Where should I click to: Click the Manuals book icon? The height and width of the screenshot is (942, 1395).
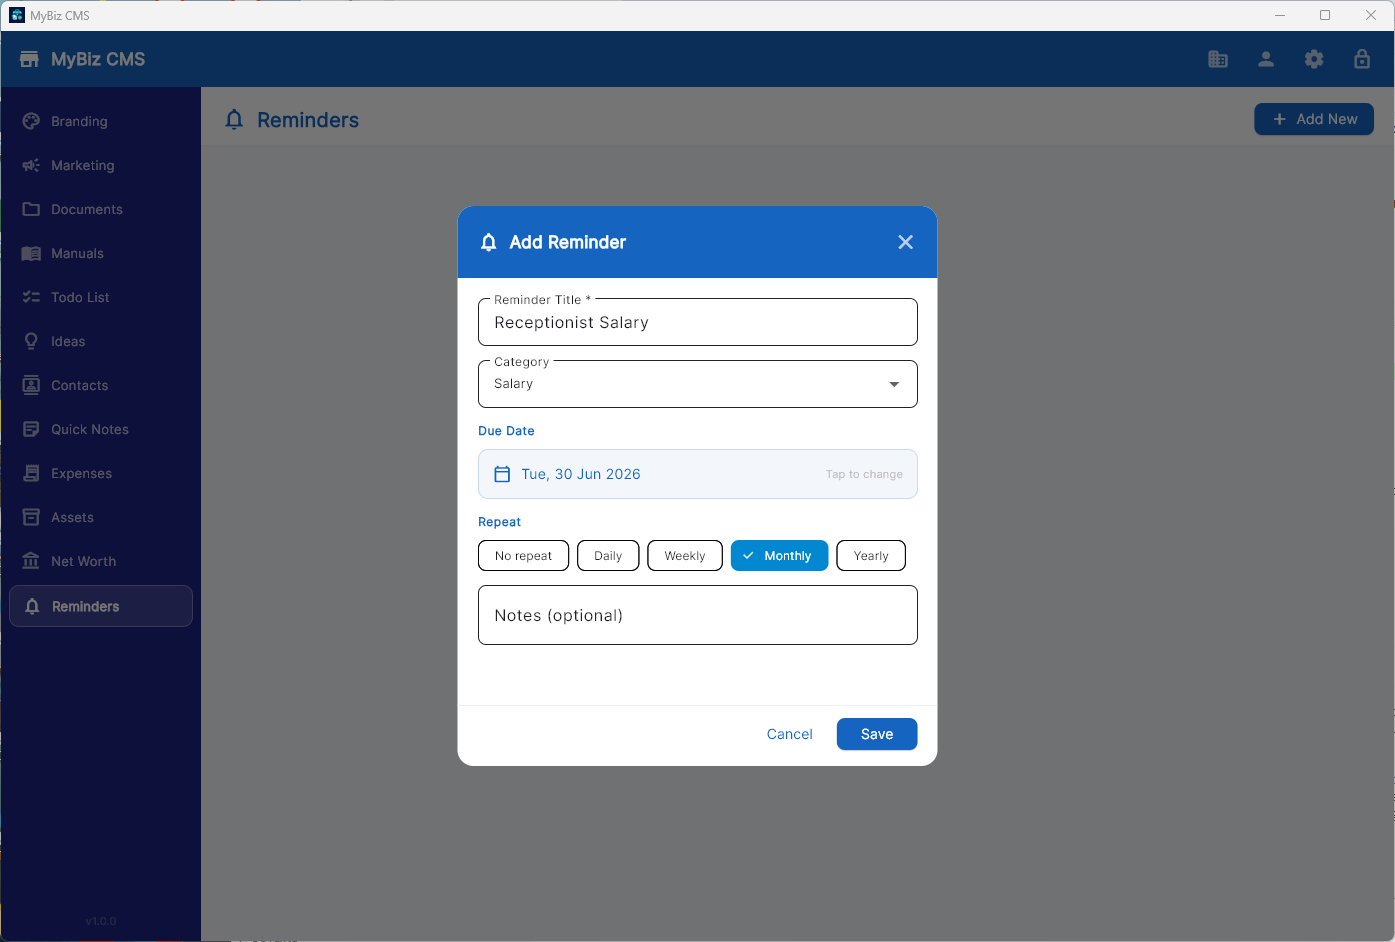click(x=31, y=253)
